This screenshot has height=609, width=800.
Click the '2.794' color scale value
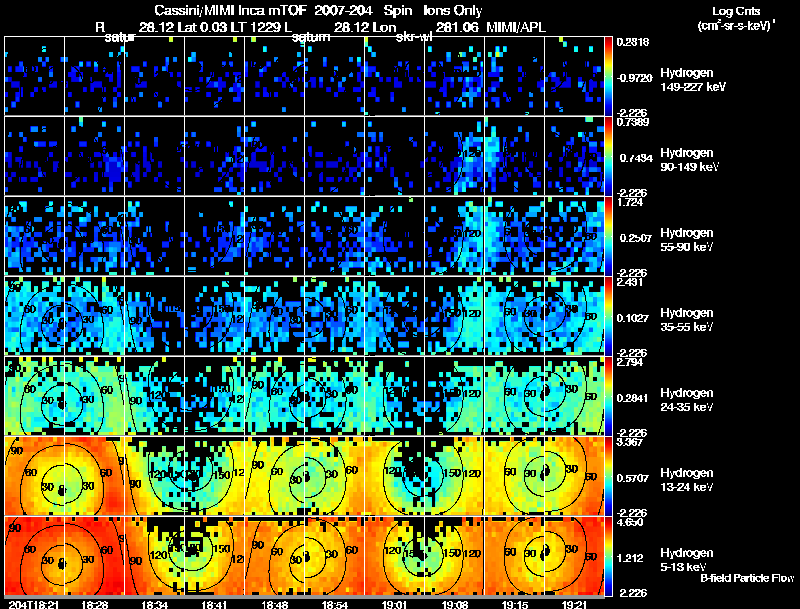[x=630, y=362]
